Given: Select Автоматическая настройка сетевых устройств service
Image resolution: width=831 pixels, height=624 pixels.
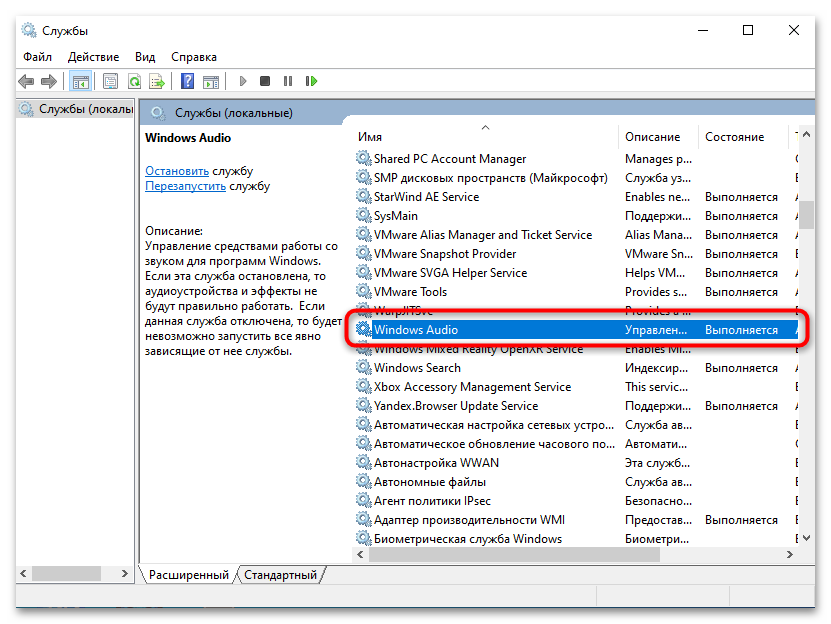Looking at the screenshot, I should [576, 425].
